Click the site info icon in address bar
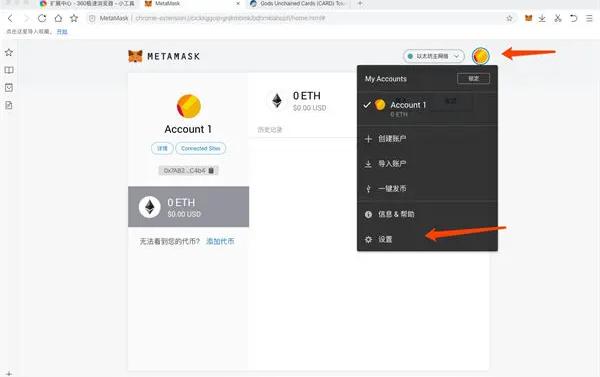600x377 pixels. pos(92,18)
